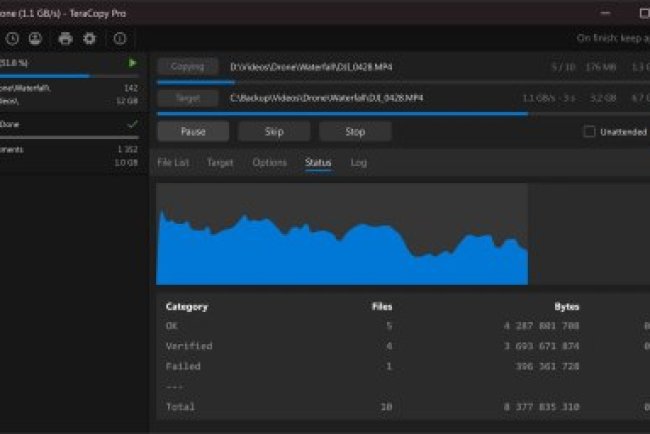Screen dimensions: 650x434
Task: Open the On finish dropdown
Action: tap(613, 38)
